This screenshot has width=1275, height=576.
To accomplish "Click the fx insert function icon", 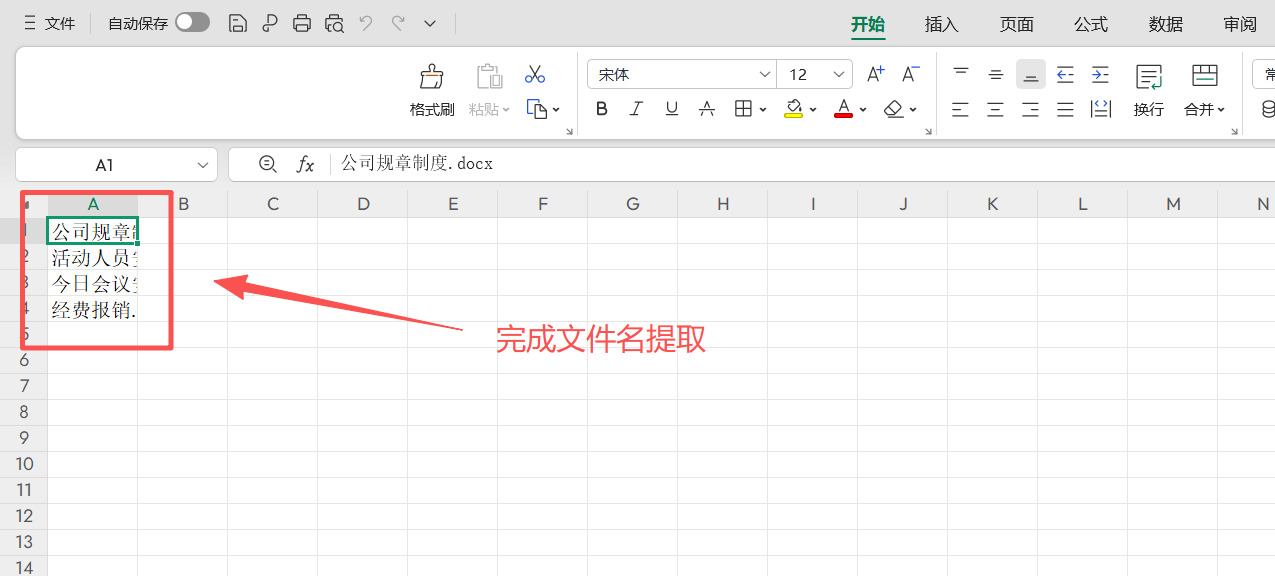I will 305,164.
